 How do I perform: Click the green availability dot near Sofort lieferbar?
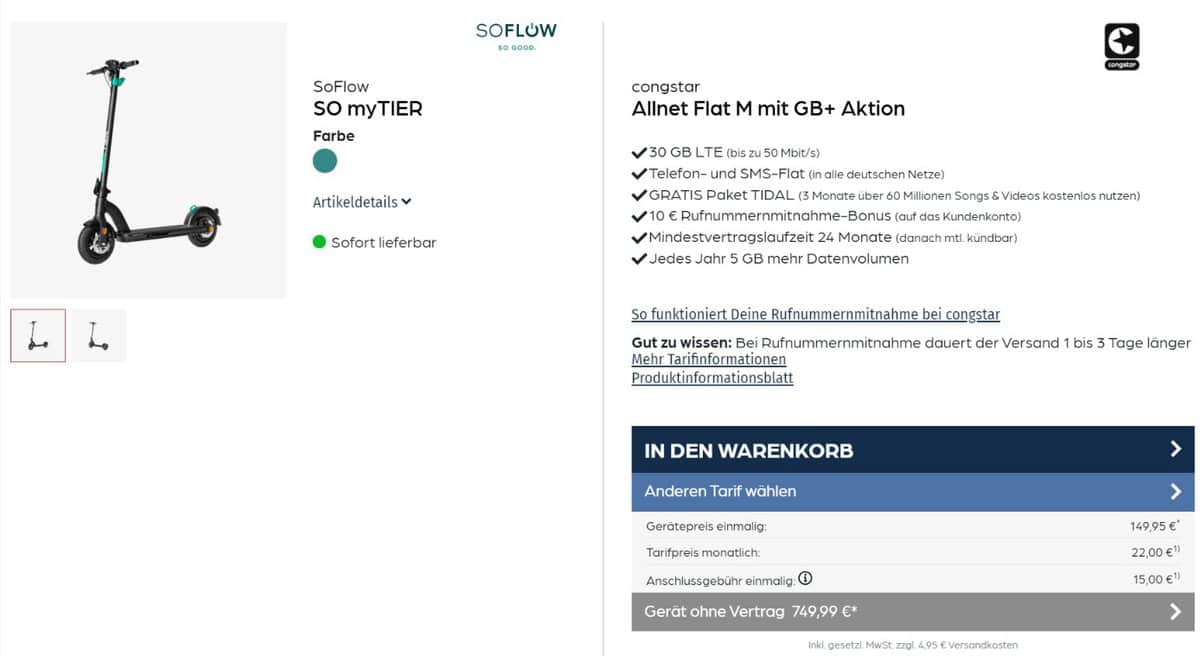[x=321, y=241]
